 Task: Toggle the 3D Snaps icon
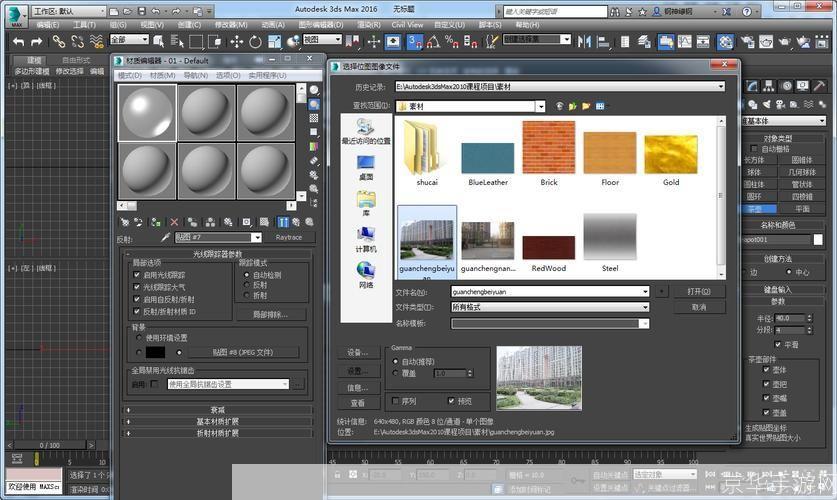(415, 41)
